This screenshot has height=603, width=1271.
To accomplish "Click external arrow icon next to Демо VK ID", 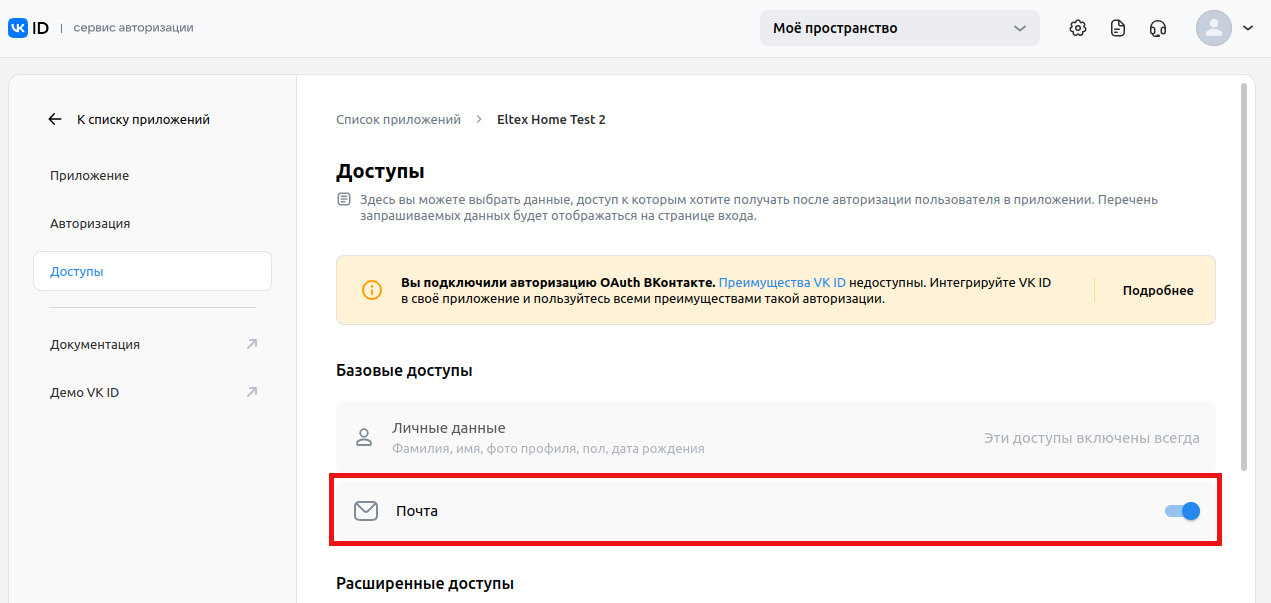I will [x=252, y=392].
